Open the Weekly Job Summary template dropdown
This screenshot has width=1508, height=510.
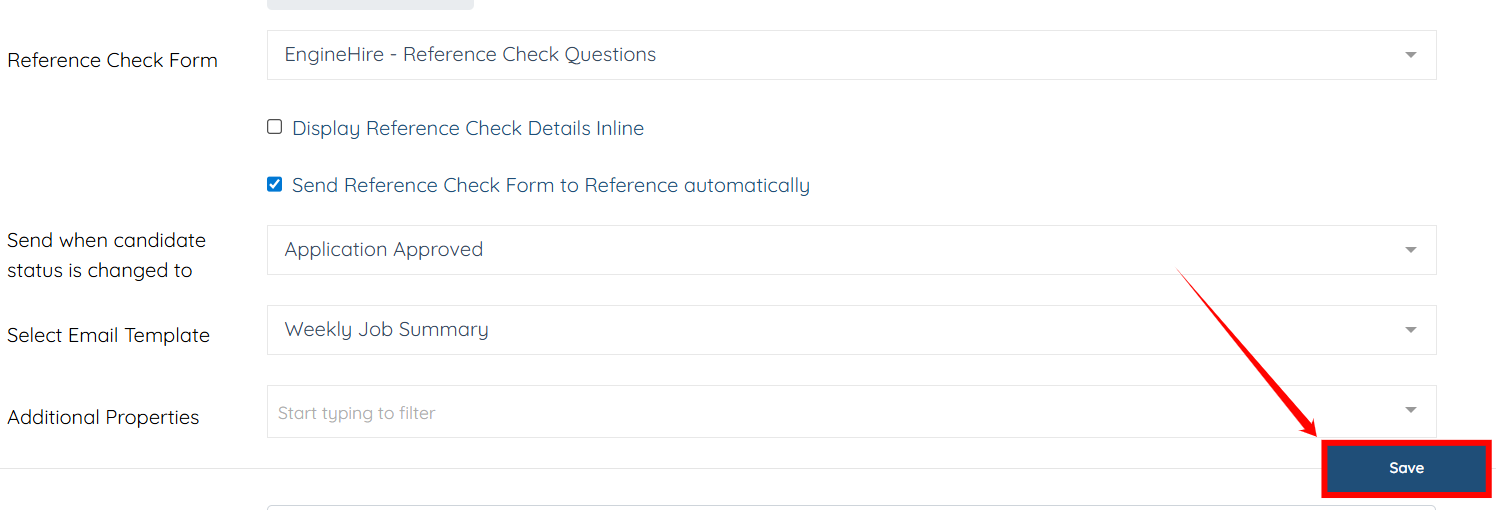pyautogui.click(x=850, y=330)
